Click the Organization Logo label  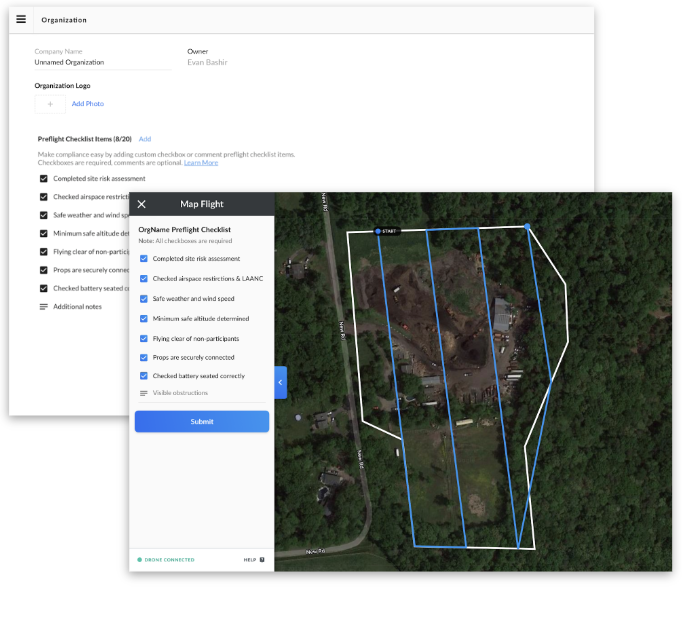tap(63, 86)
